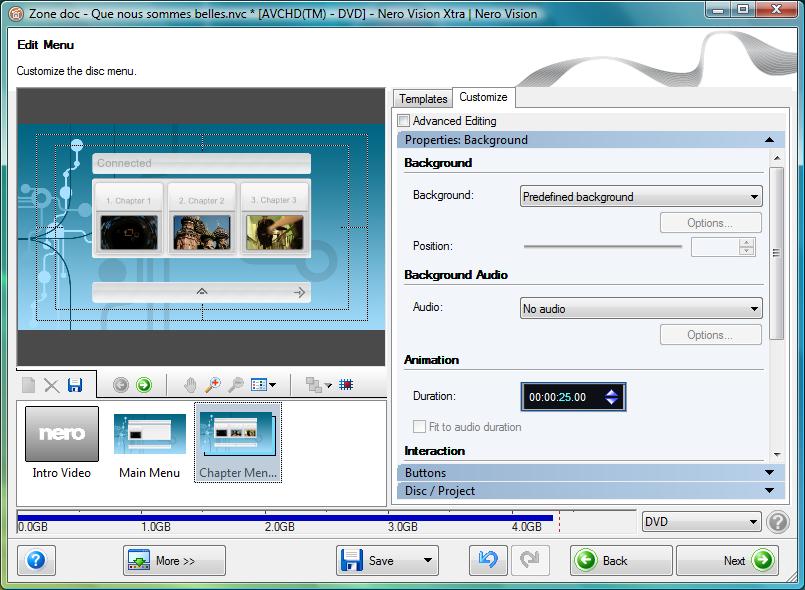Expand the Disc / Project section

coord(590,490)
